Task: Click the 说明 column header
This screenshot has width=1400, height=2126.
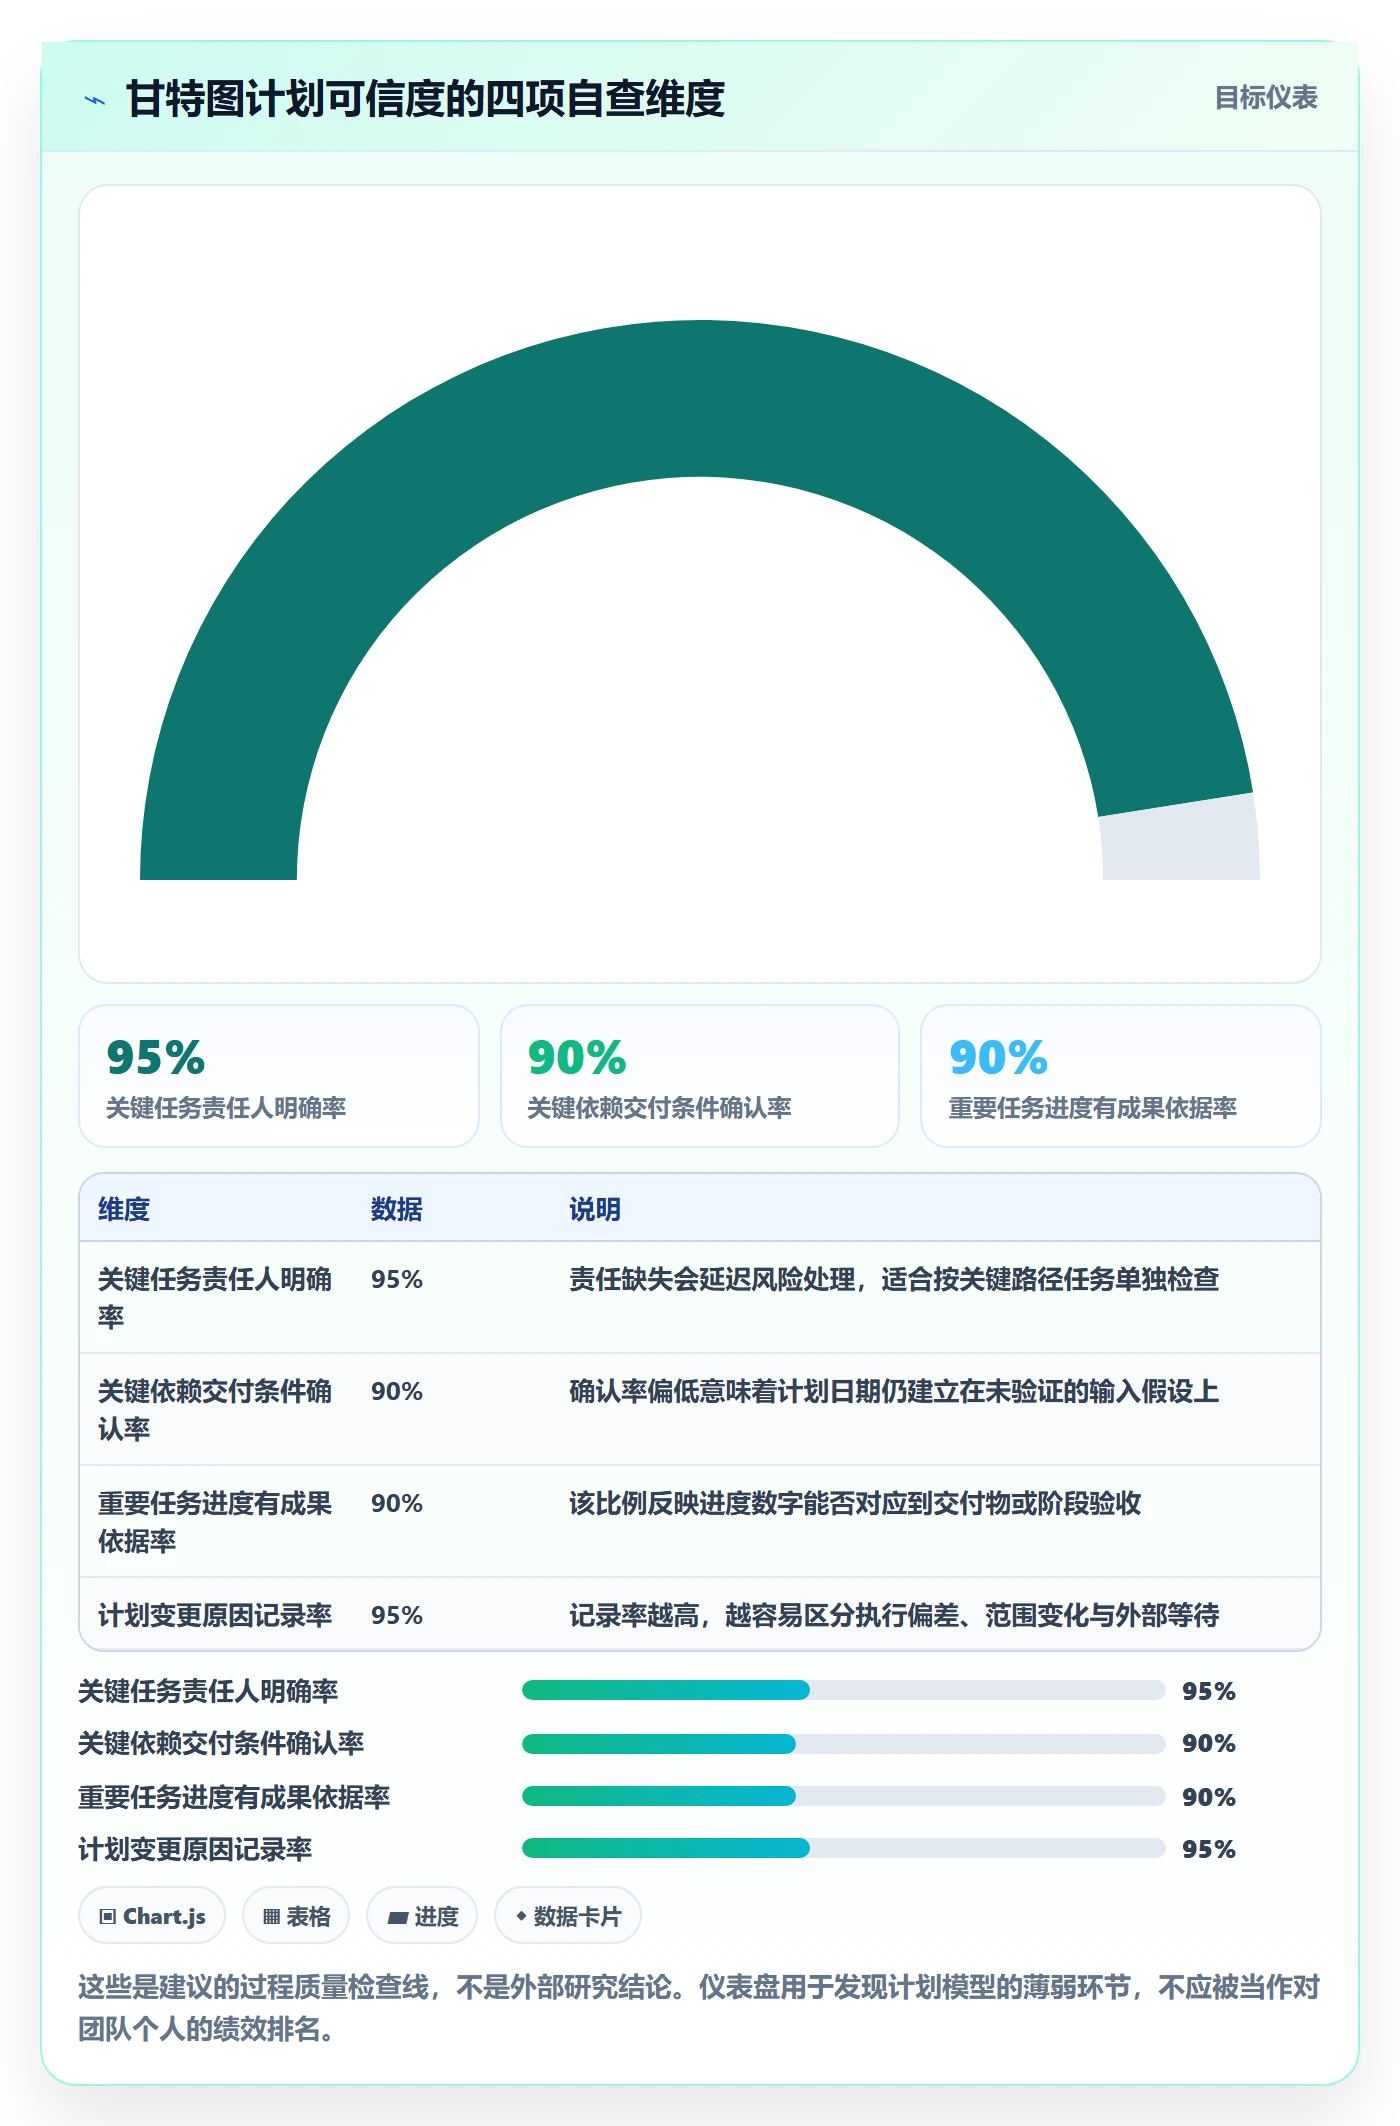Action: (595, 1209)
